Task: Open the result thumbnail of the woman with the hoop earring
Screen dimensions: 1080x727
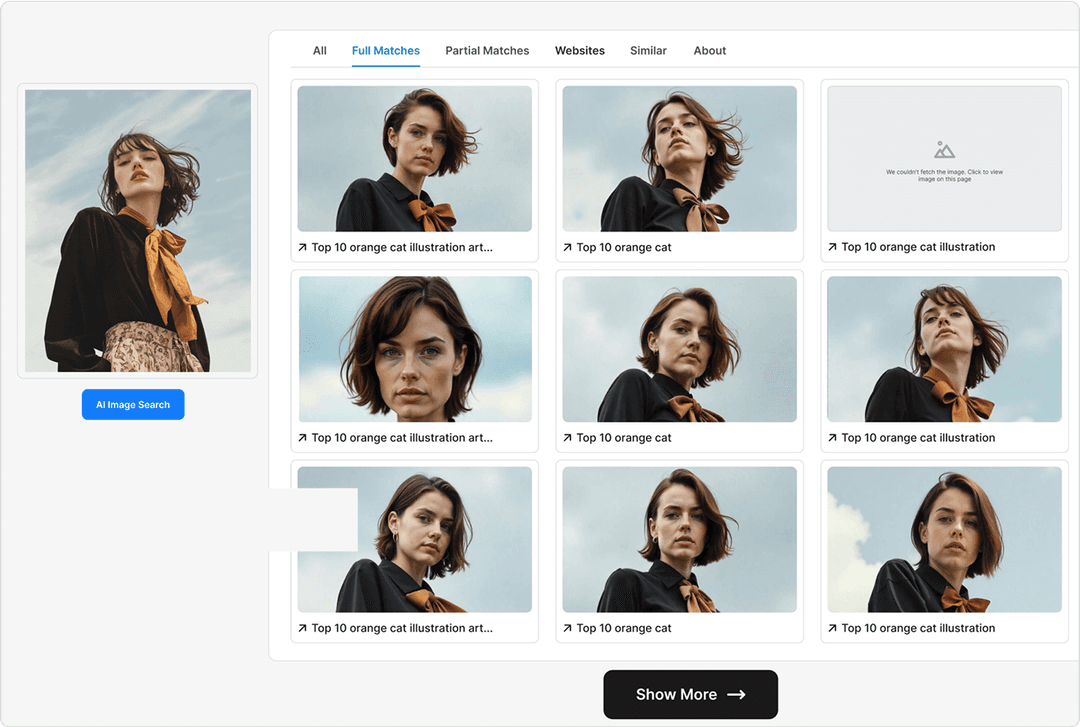Action: click(415, 540)
